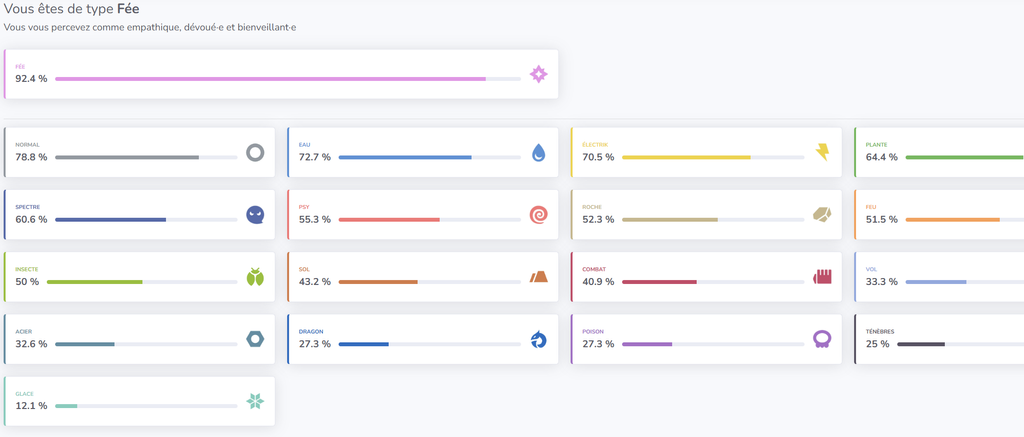Click the Roche rock icon
This screenshot has width=1024, height=437.
click(x=822, y=214)
